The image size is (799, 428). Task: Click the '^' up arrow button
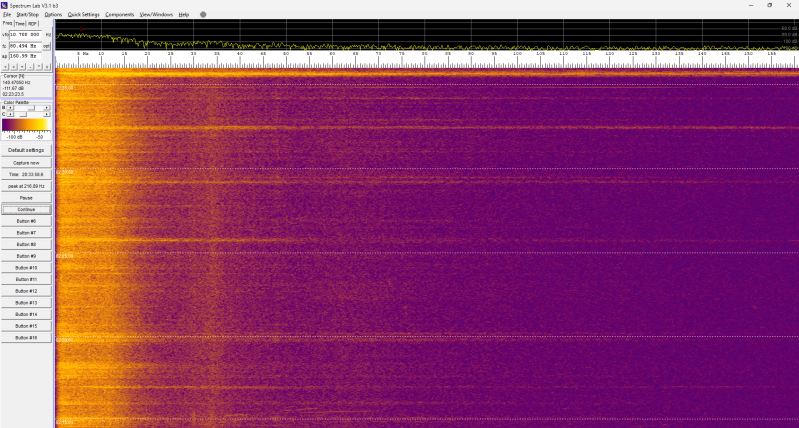(x=39, y=67)
